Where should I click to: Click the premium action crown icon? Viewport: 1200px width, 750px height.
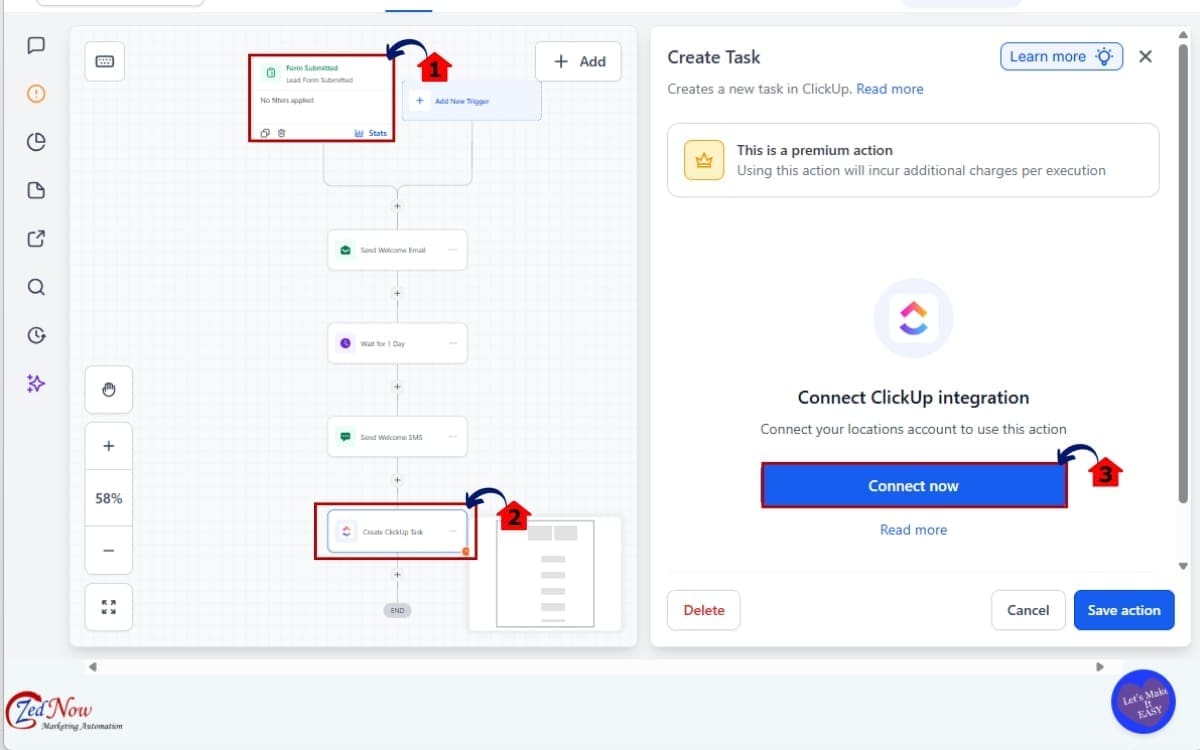pyautogui.click(x=704, y=160)
